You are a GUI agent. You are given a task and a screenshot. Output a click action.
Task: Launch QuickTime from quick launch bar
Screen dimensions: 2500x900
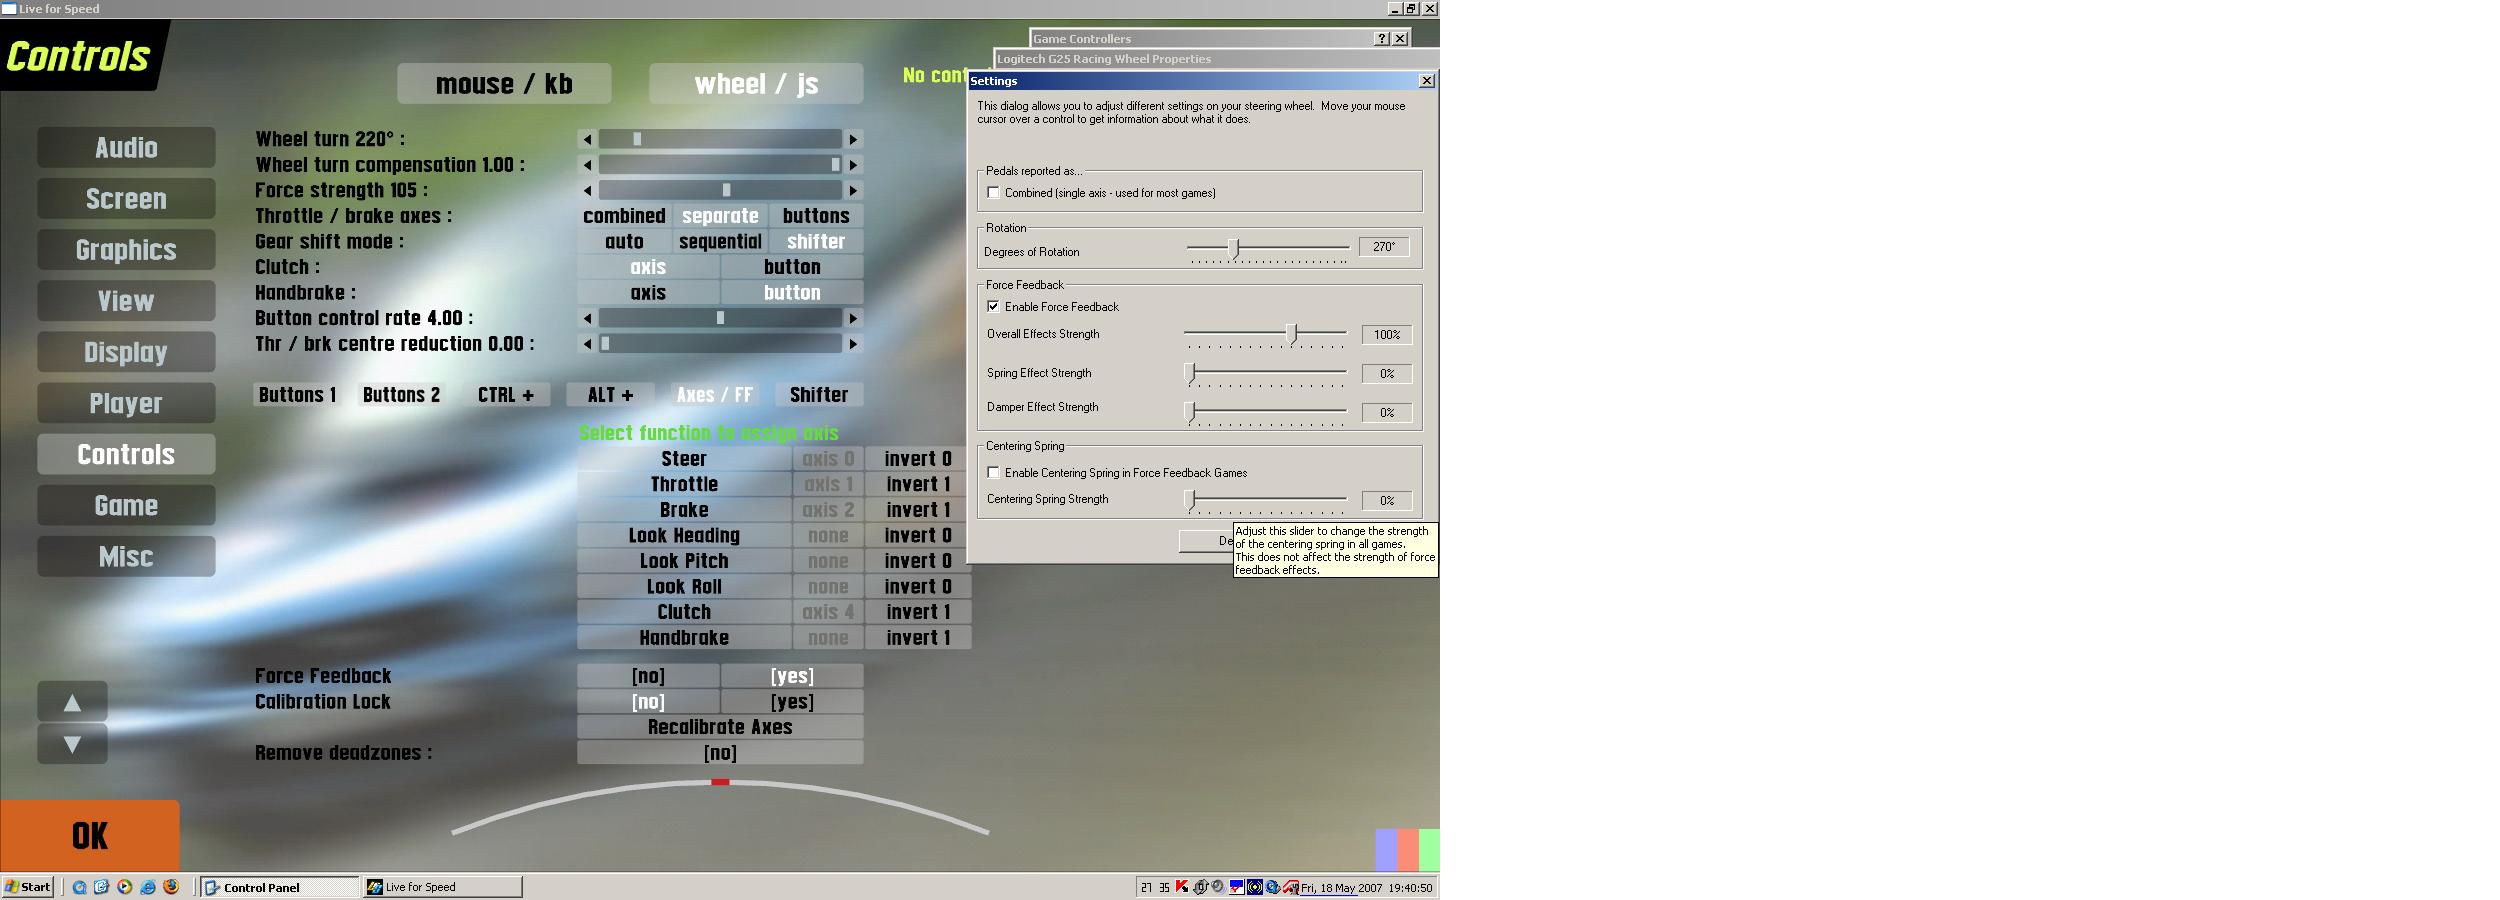click(79, 887)
